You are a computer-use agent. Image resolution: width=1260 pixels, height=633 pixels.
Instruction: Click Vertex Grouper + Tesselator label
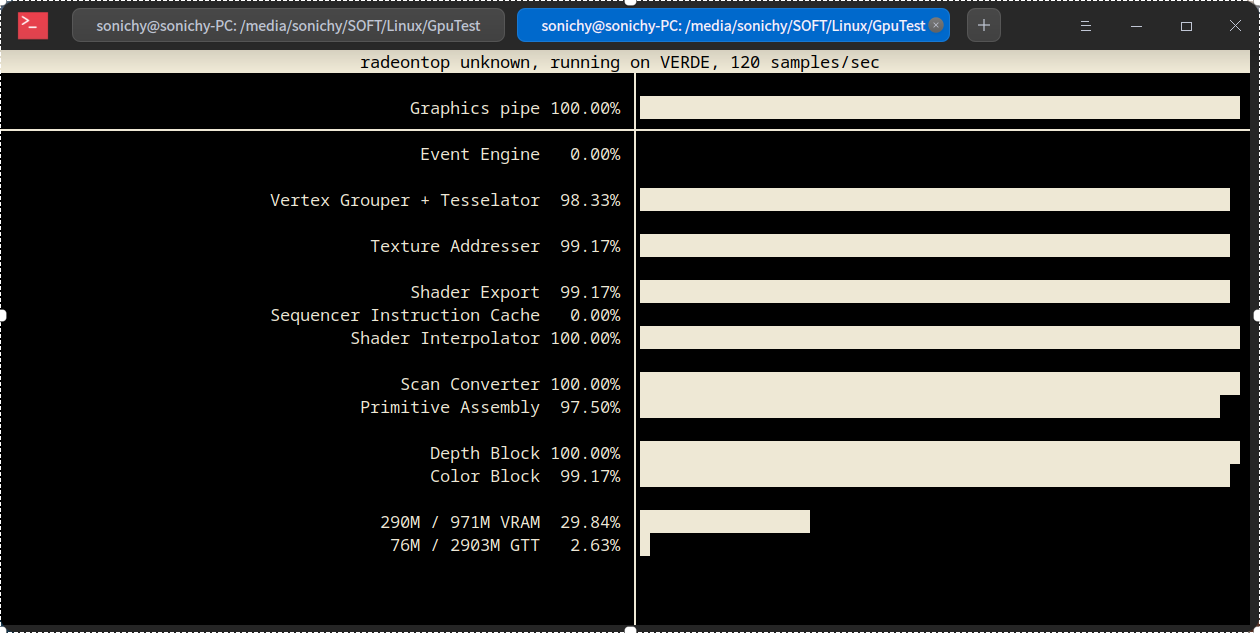pos(405,200)
